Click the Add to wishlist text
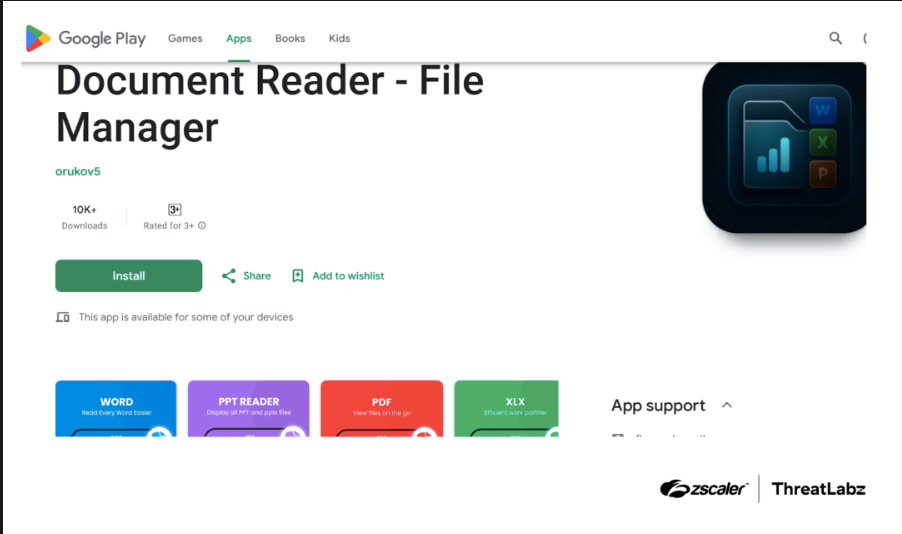902x534 pixels. (348, 276)
